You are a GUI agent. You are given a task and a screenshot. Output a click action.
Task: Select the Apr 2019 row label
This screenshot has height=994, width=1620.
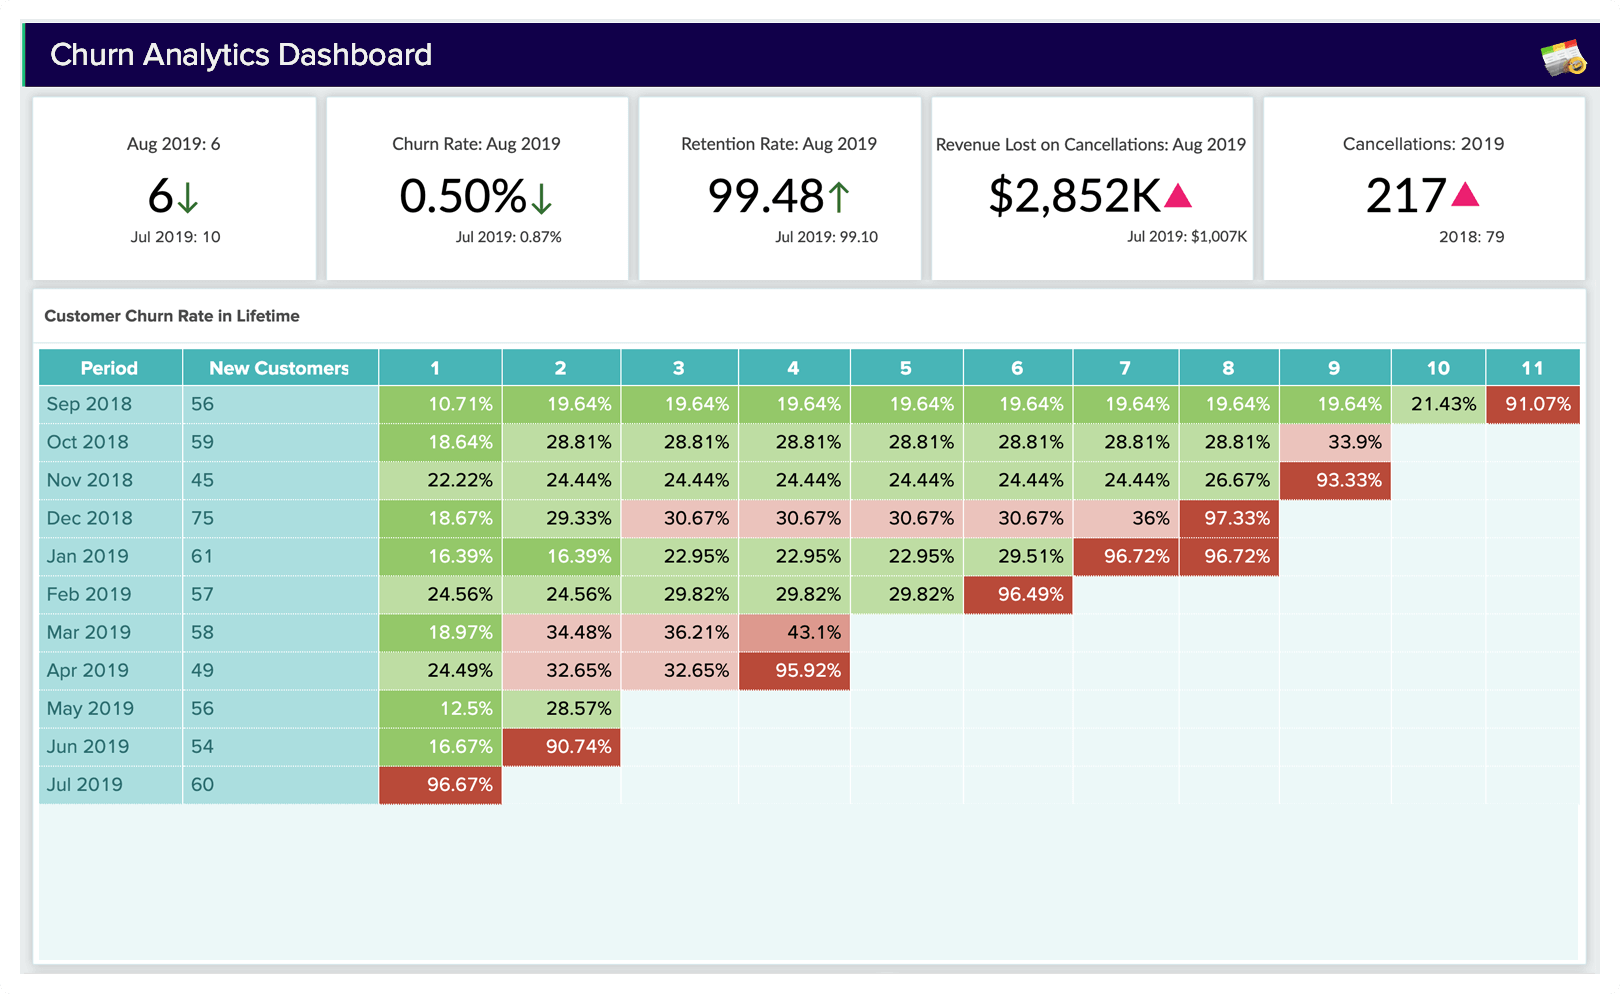tap(87, 670)
